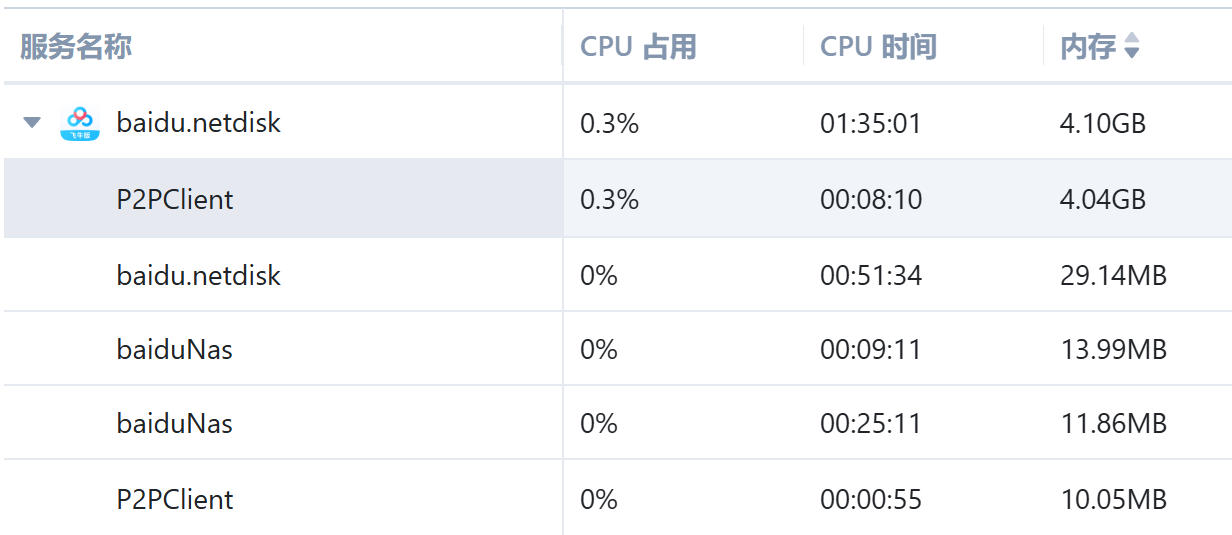Click the 00:08:10 CPU time cell
This screenshot has height=535, width=1232.
coord(870,199)
